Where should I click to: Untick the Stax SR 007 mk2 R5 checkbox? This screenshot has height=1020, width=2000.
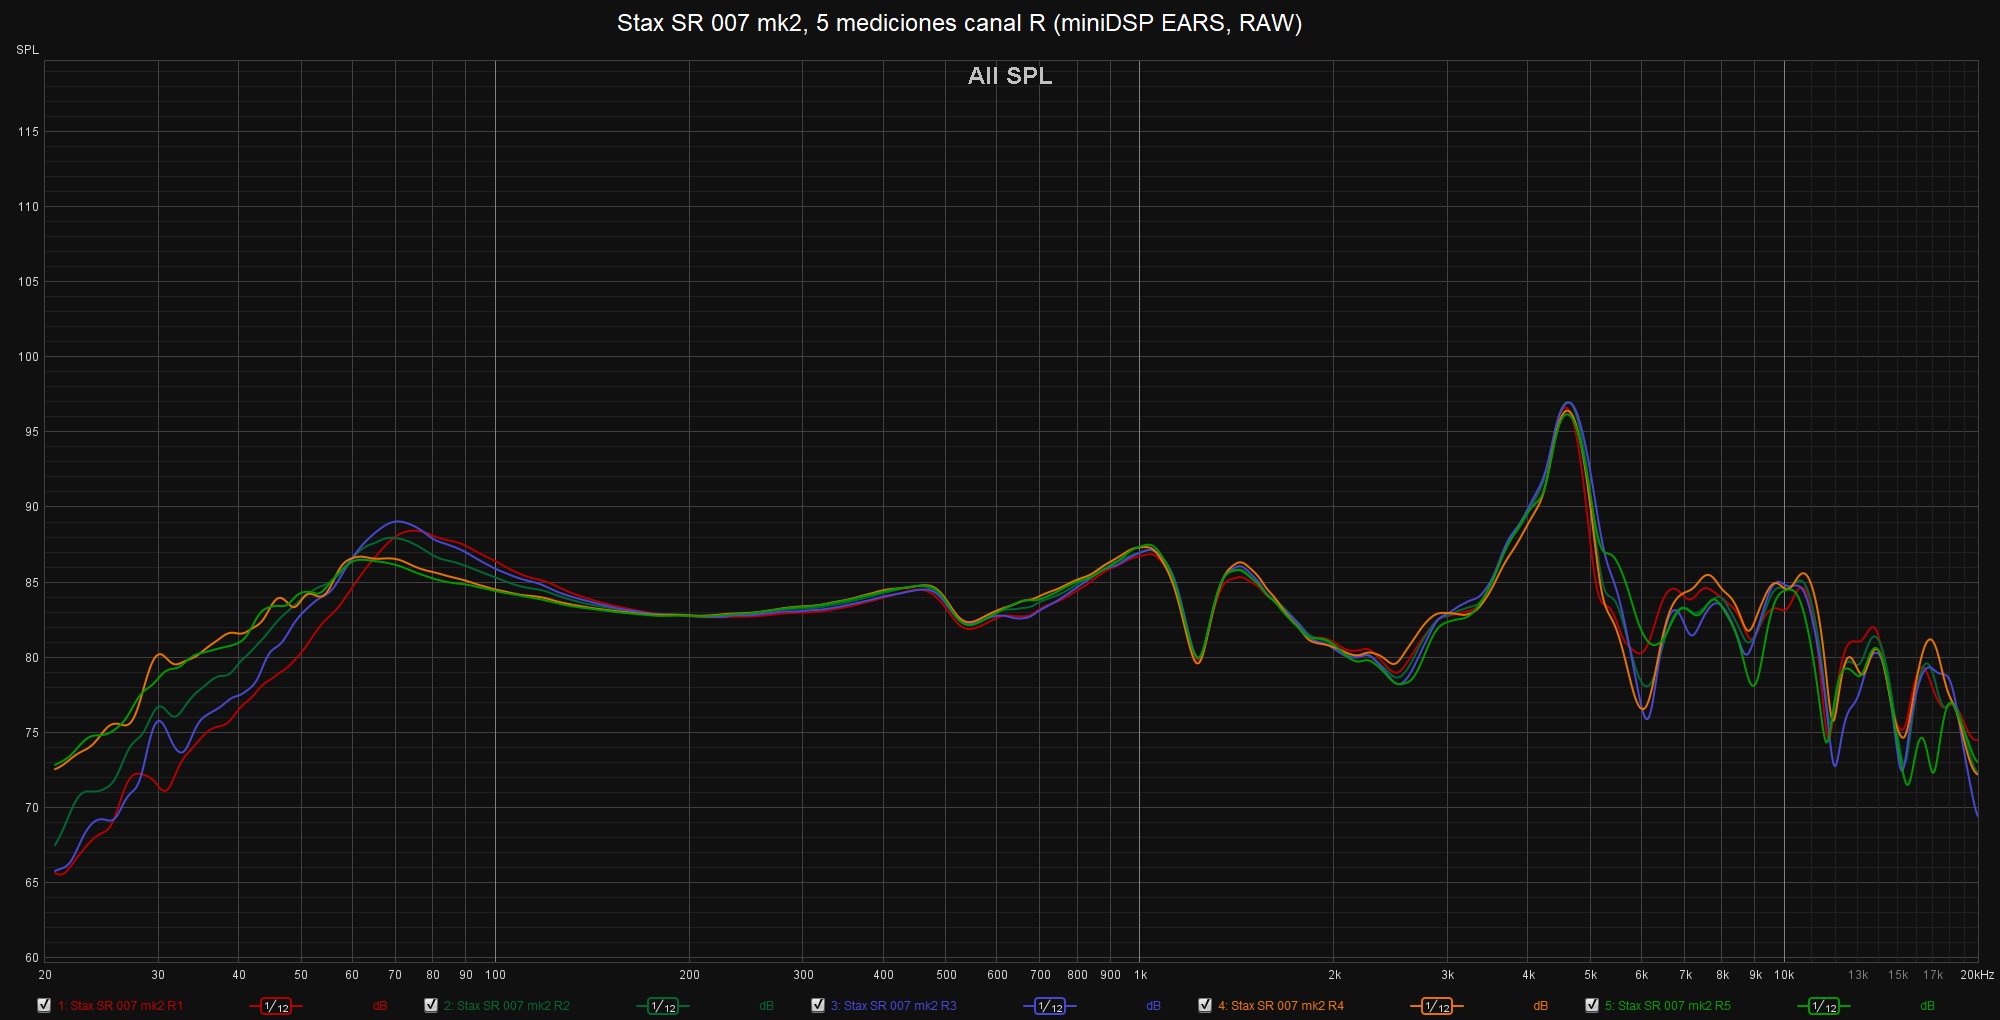1592,1005
